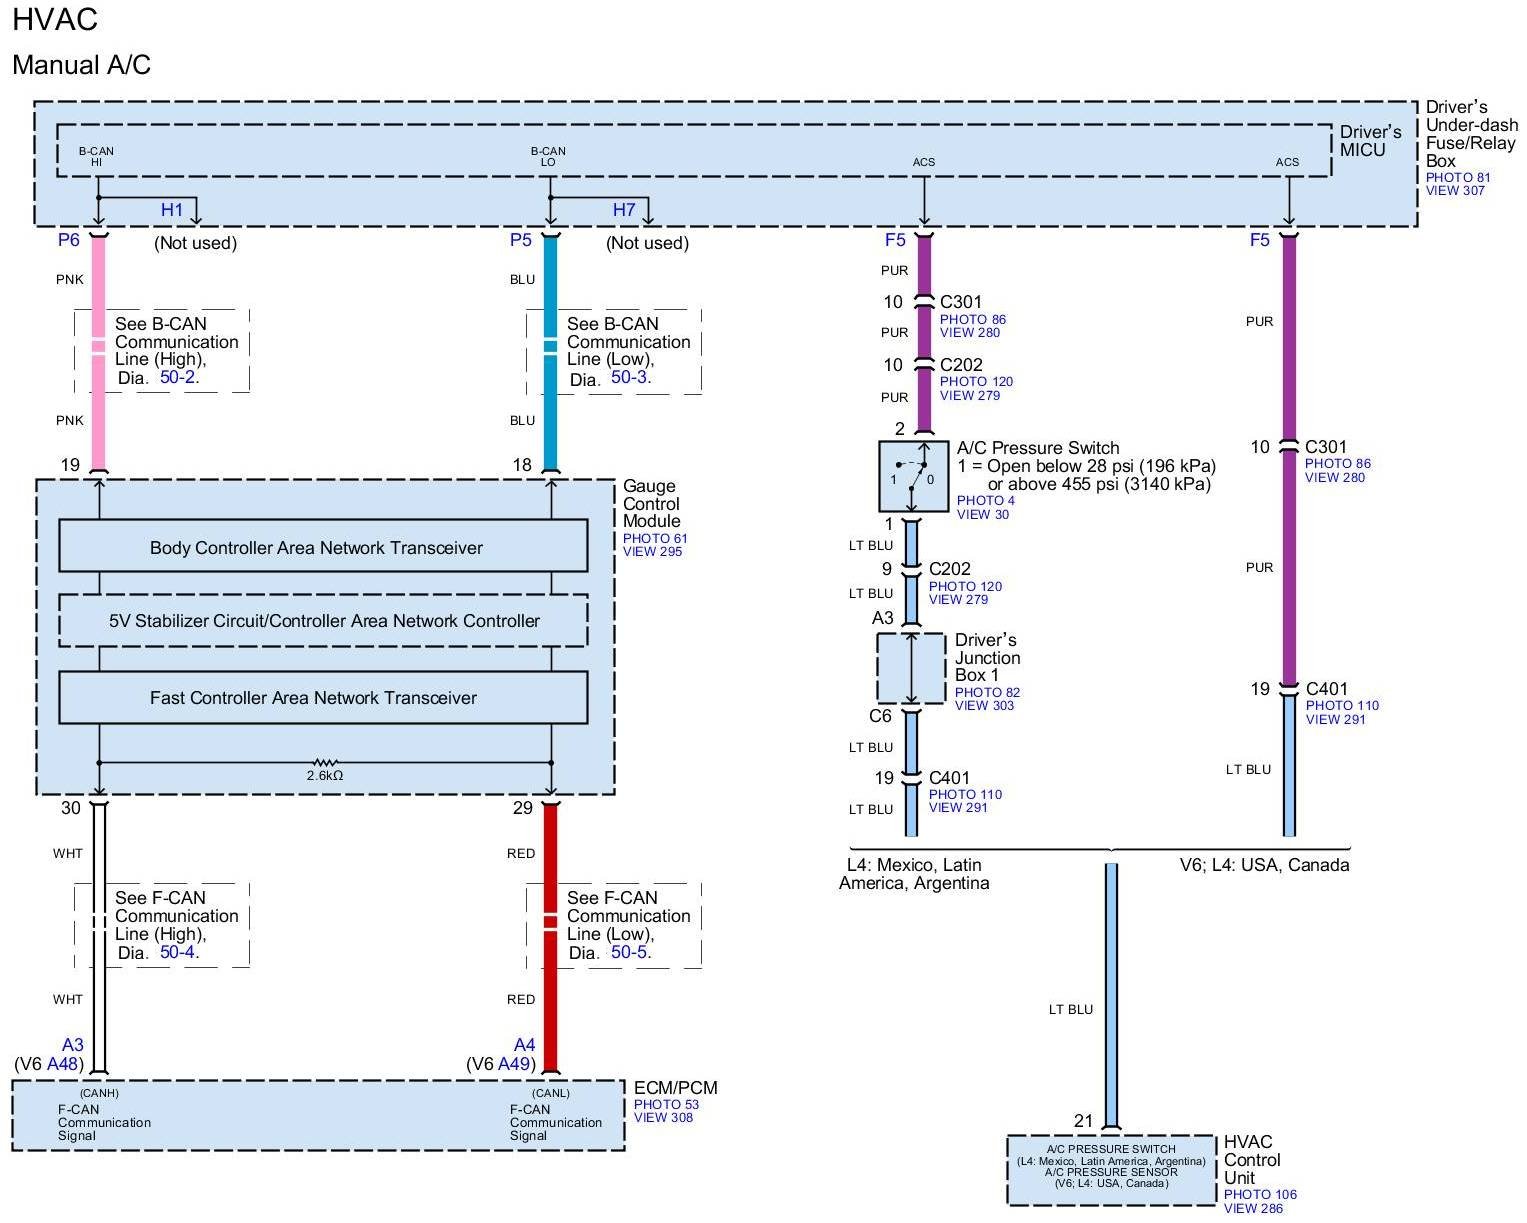Click the A/C Pressure Switch symbol
Screen dimensions: 1527x1223
pos(913,477)
